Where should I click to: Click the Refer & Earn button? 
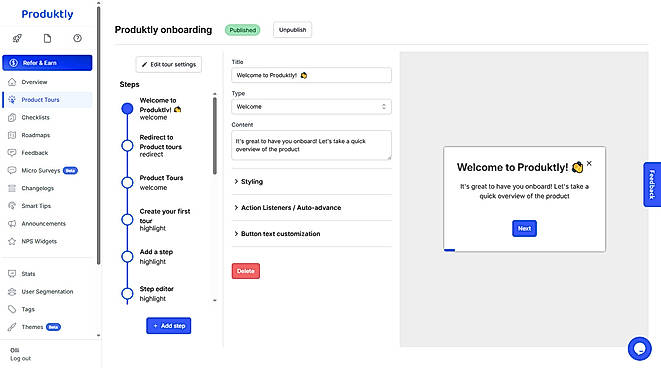click(x=47, y=63)
